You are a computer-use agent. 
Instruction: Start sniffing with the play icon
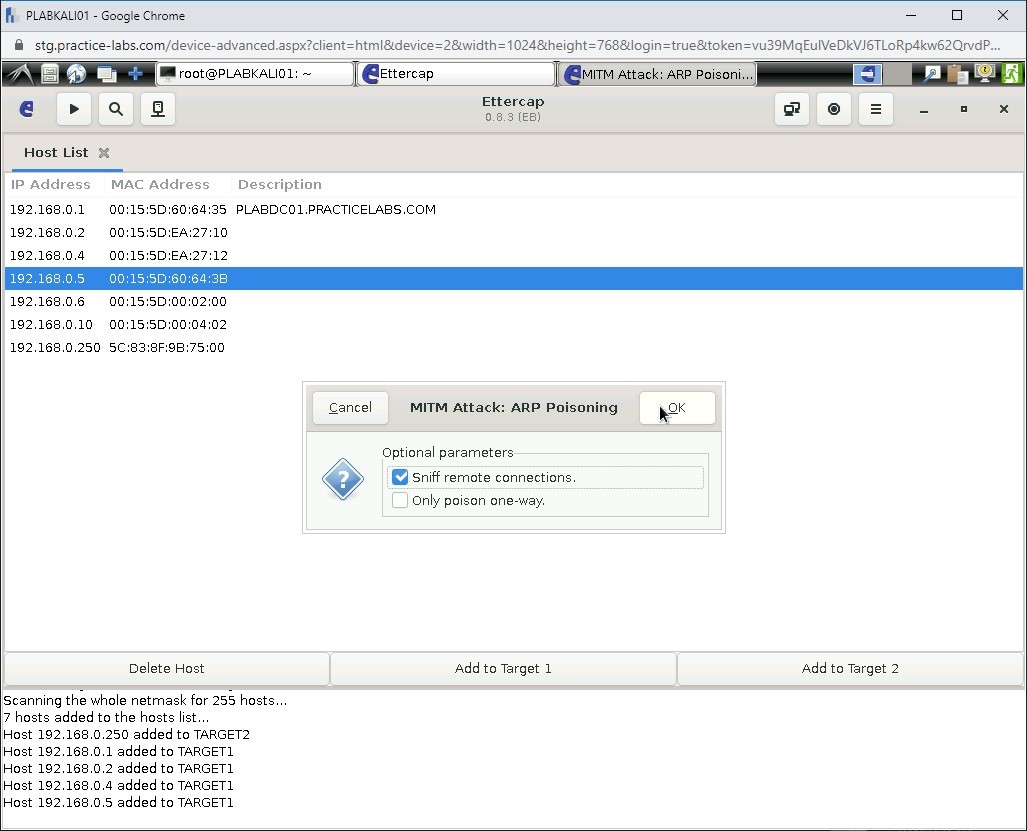(x=73, y=109)
